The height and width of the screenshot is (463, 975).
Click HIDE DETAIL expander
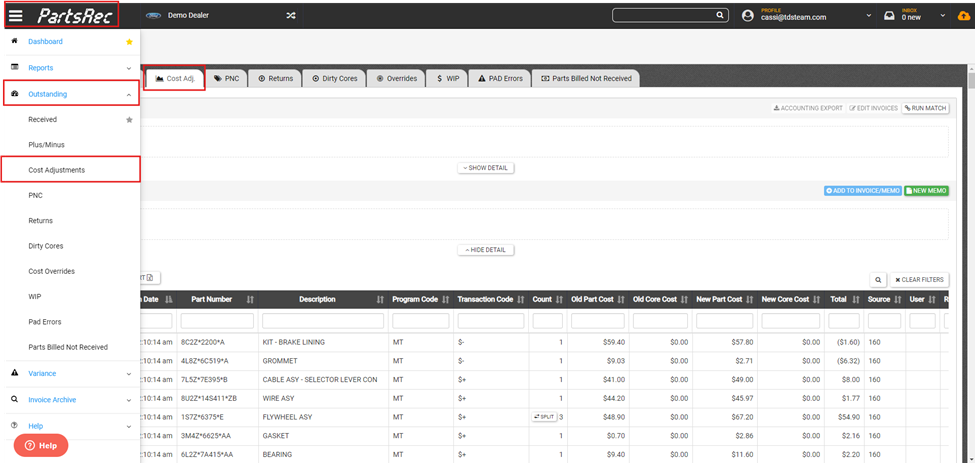pos(486,250)
